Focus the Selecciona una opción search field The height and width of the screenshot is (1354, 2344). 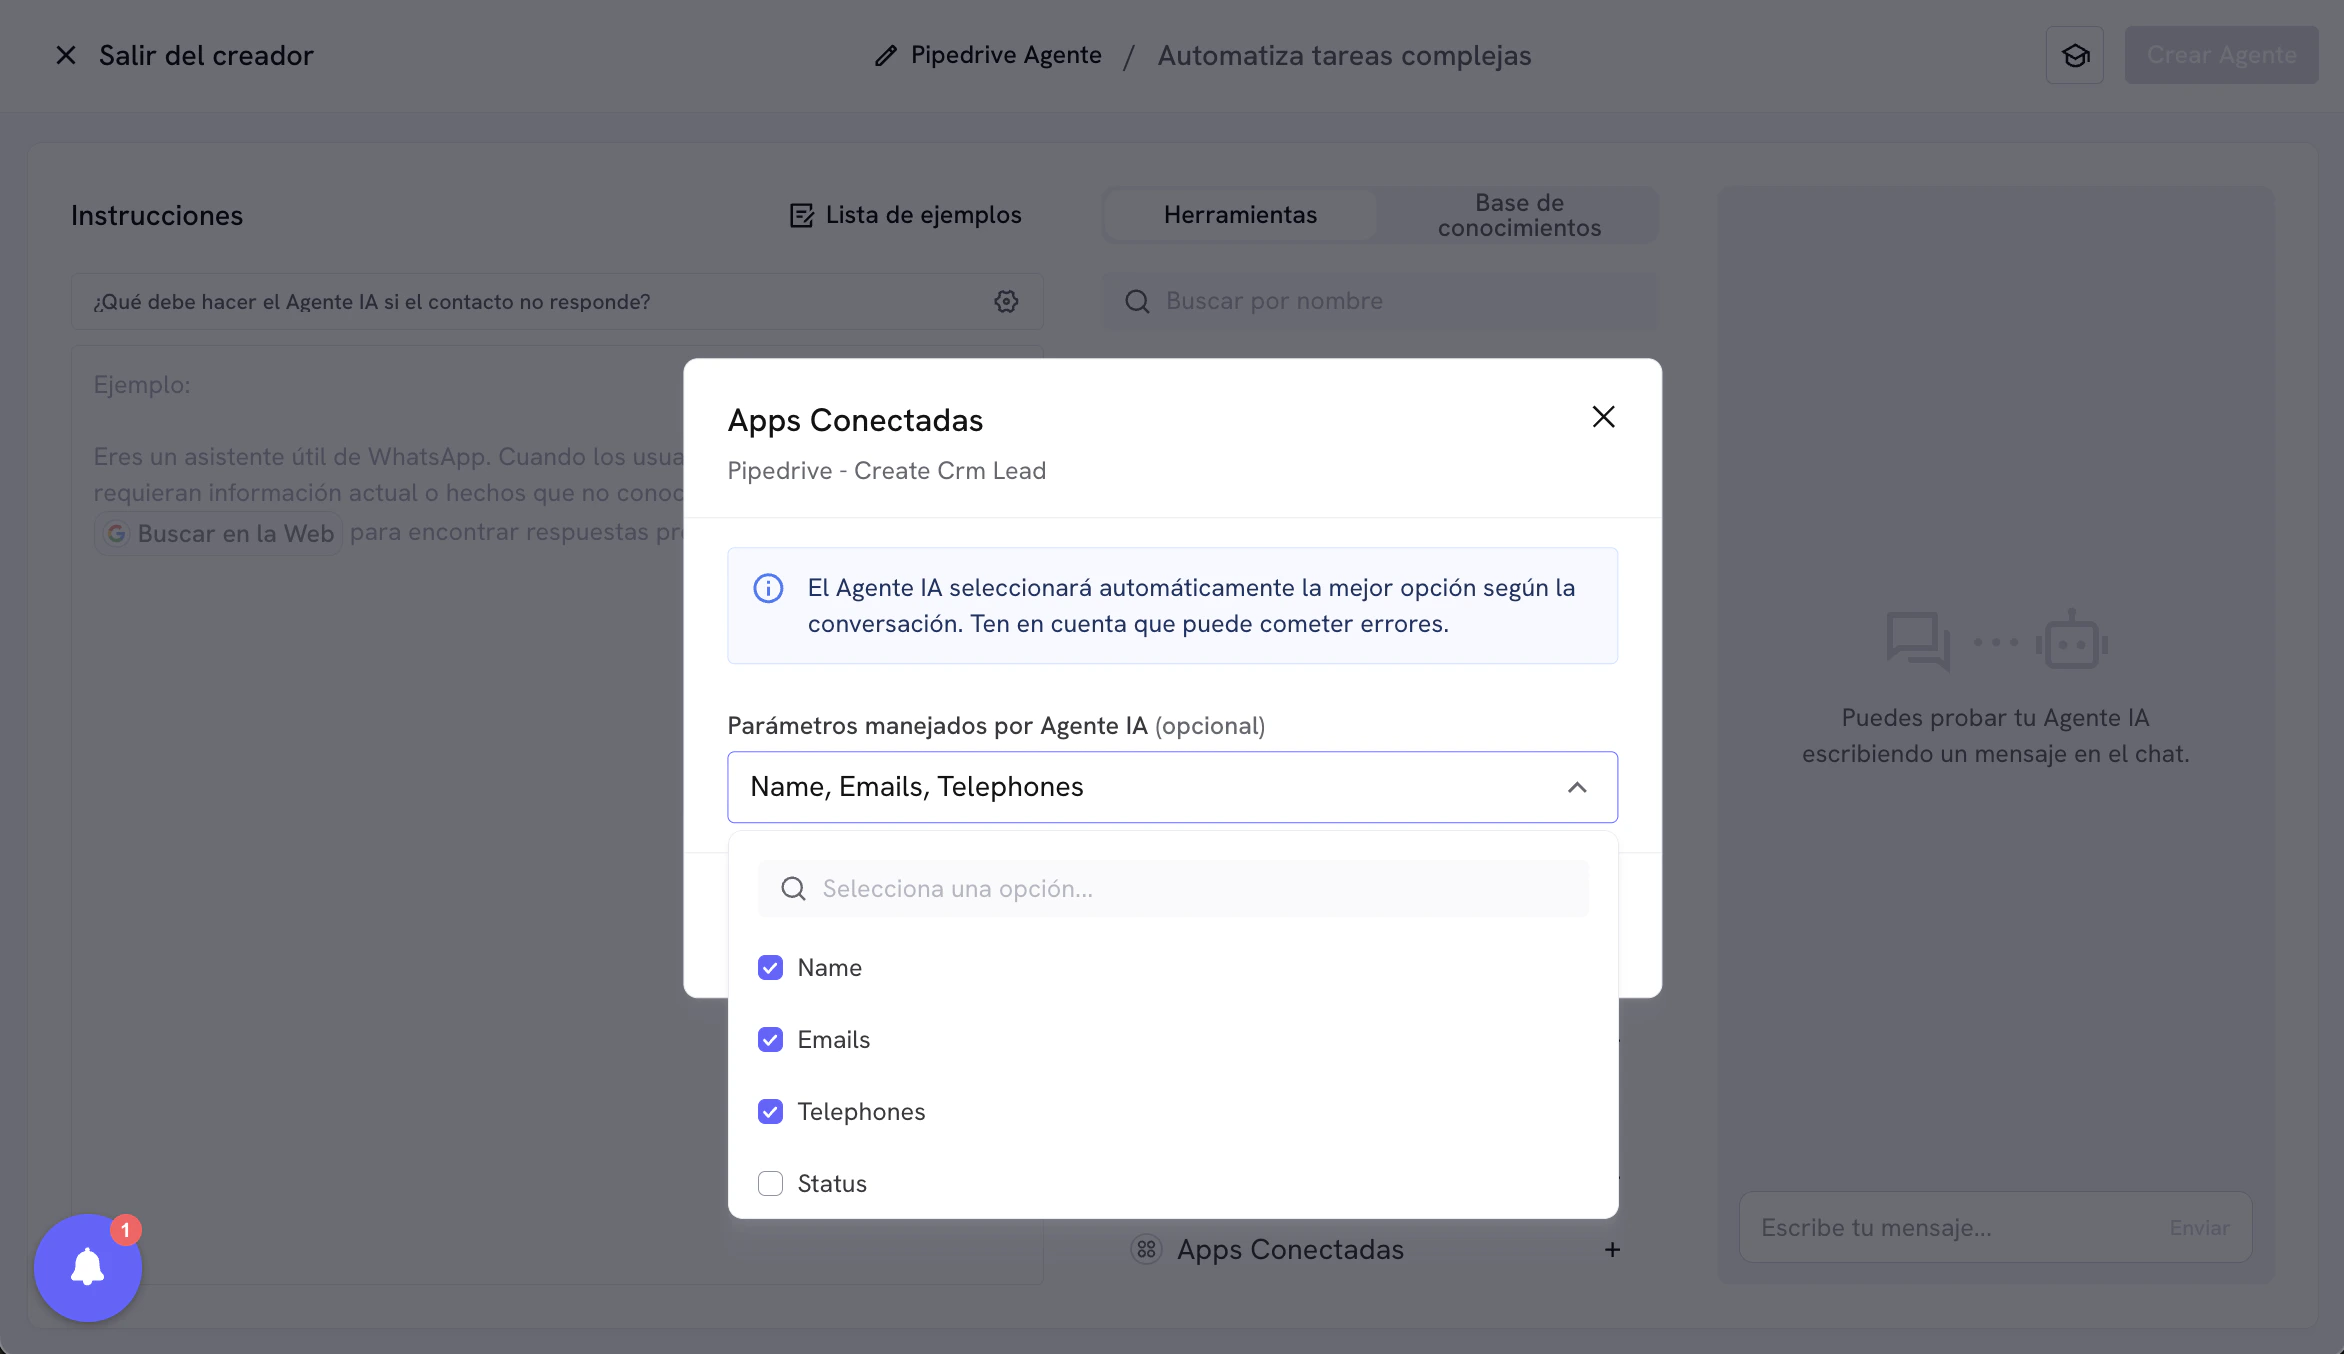(1172, 888)
